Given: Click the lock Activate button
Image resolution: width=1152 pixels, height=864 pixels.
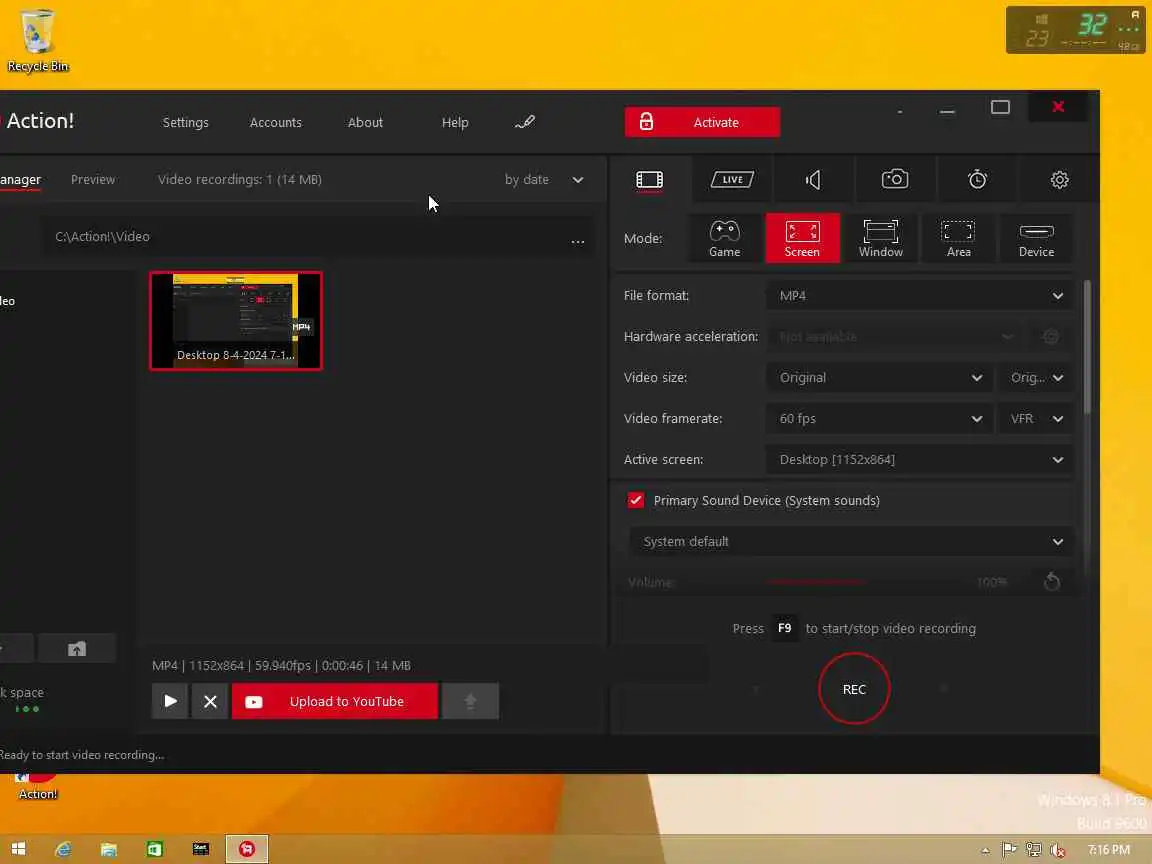Looking at the screenshot, I should pos(702,122).
